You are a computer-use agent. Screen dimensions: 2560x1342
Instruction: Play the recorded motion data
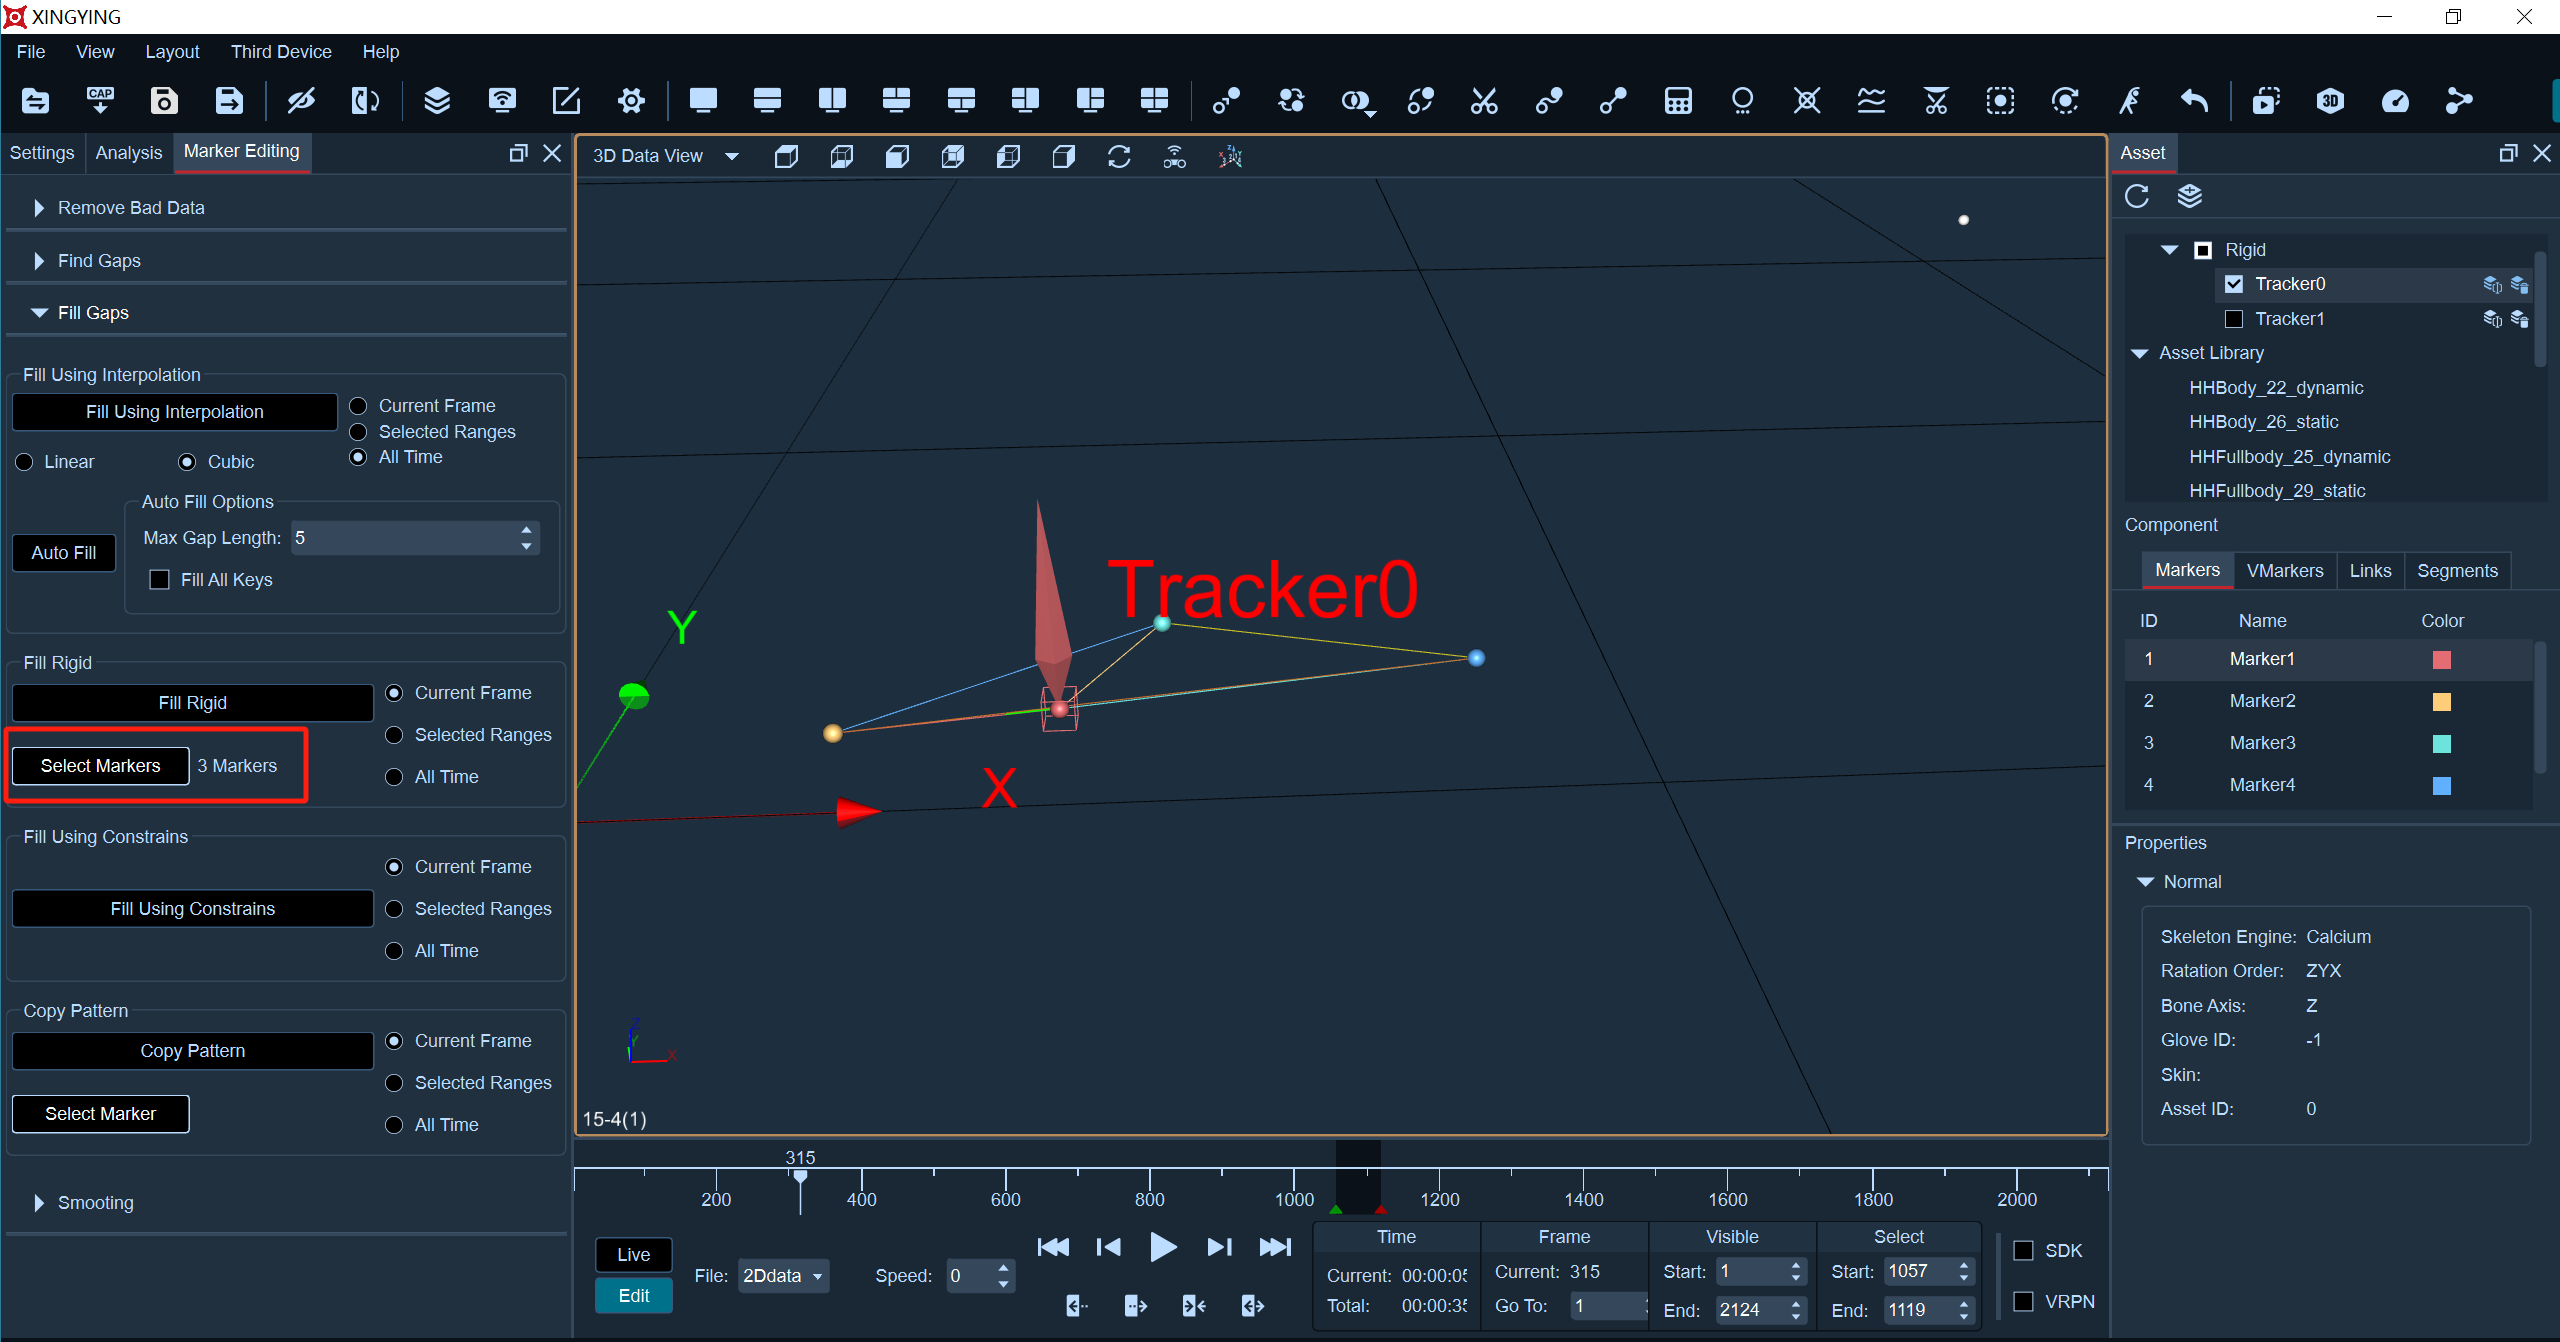(x=1162, y=1247)
